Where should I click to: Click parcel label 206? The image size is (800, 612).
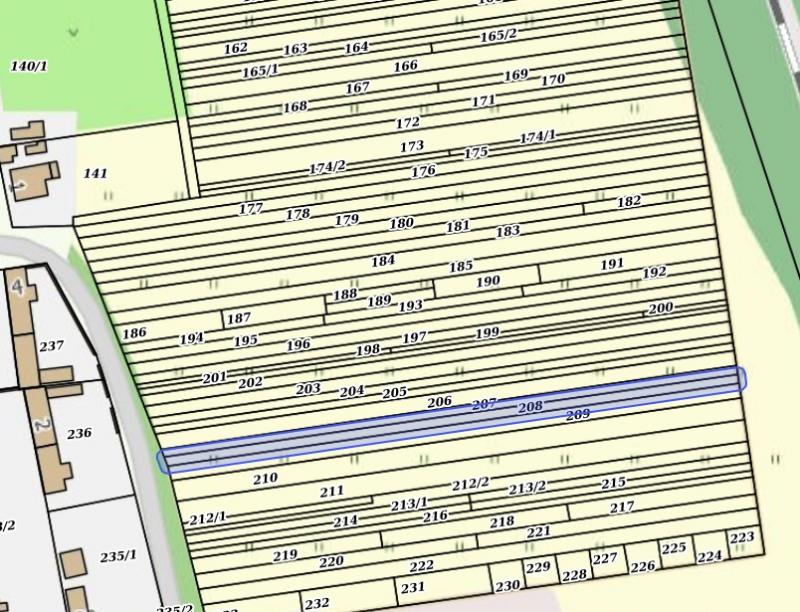pyautogui.click(x=439, y=402)
